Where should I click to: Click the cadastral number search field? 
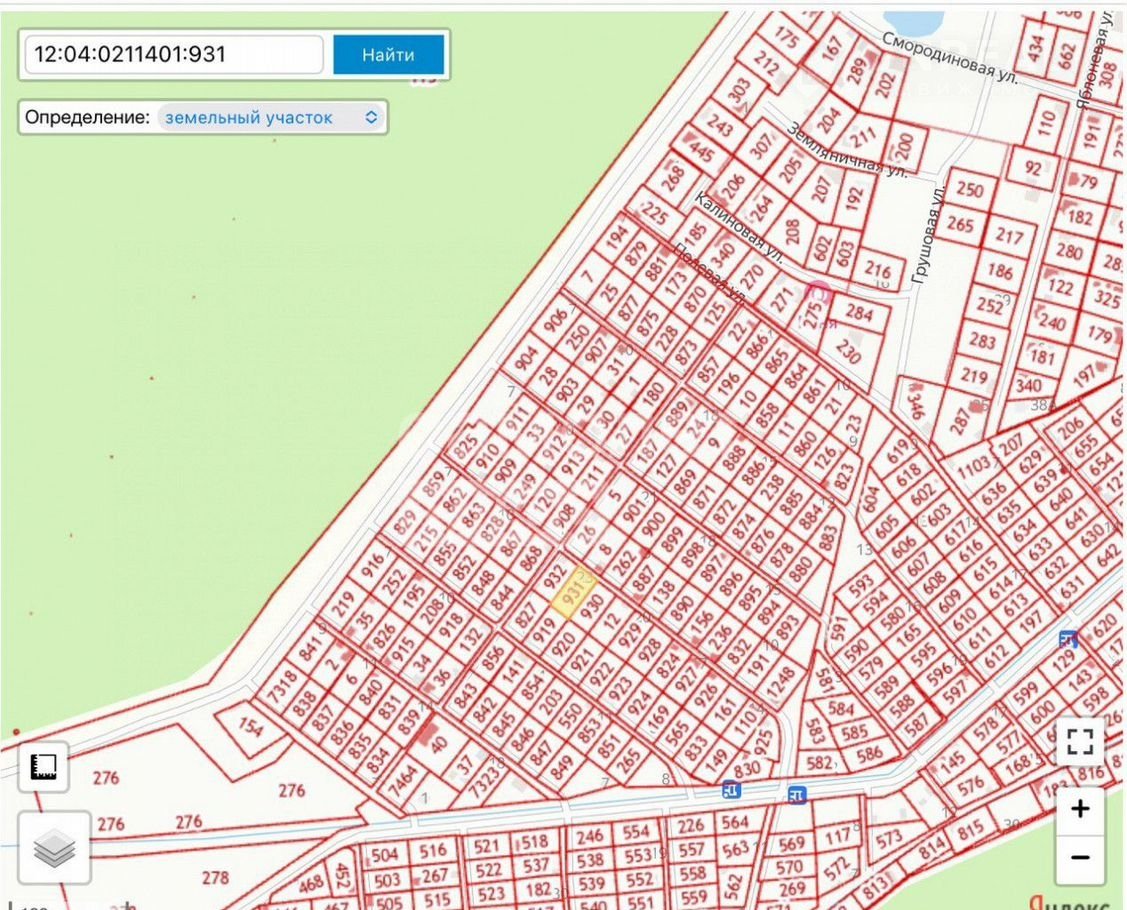pos(174,54)
